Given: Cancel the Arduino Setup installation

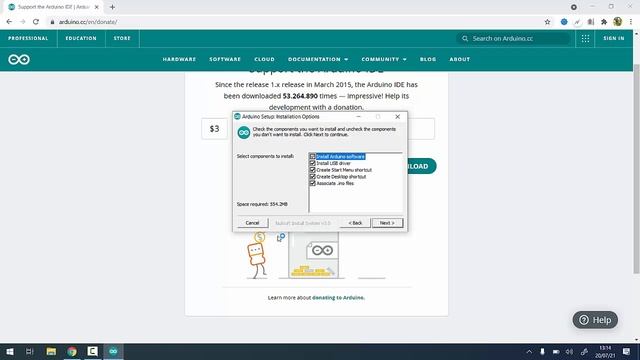Looking at the screenshot, I should 252,223.
